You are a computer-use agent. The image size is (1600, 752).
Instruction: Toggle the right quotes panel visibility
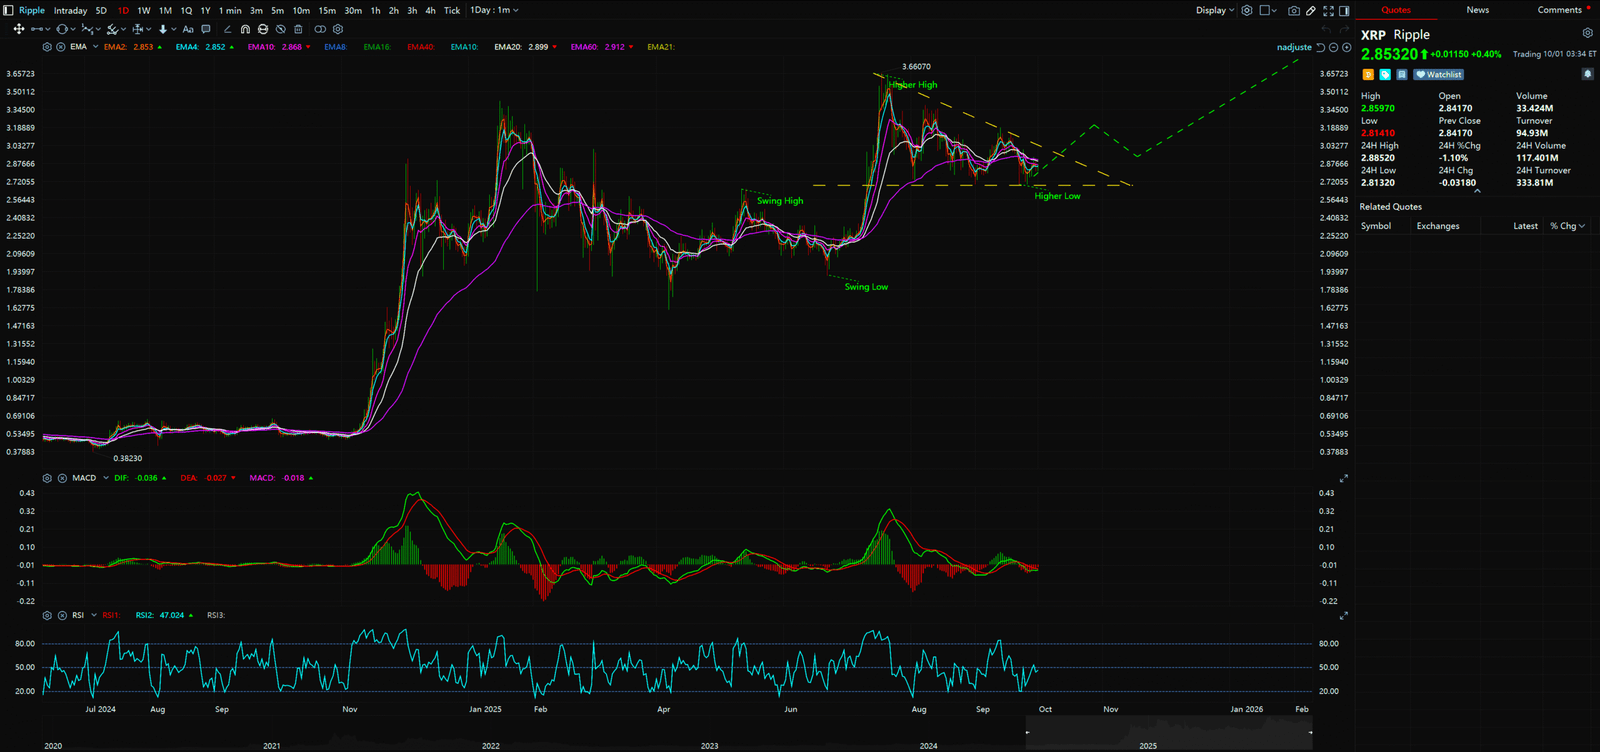pyautogui.click(x=1345, y=10)
